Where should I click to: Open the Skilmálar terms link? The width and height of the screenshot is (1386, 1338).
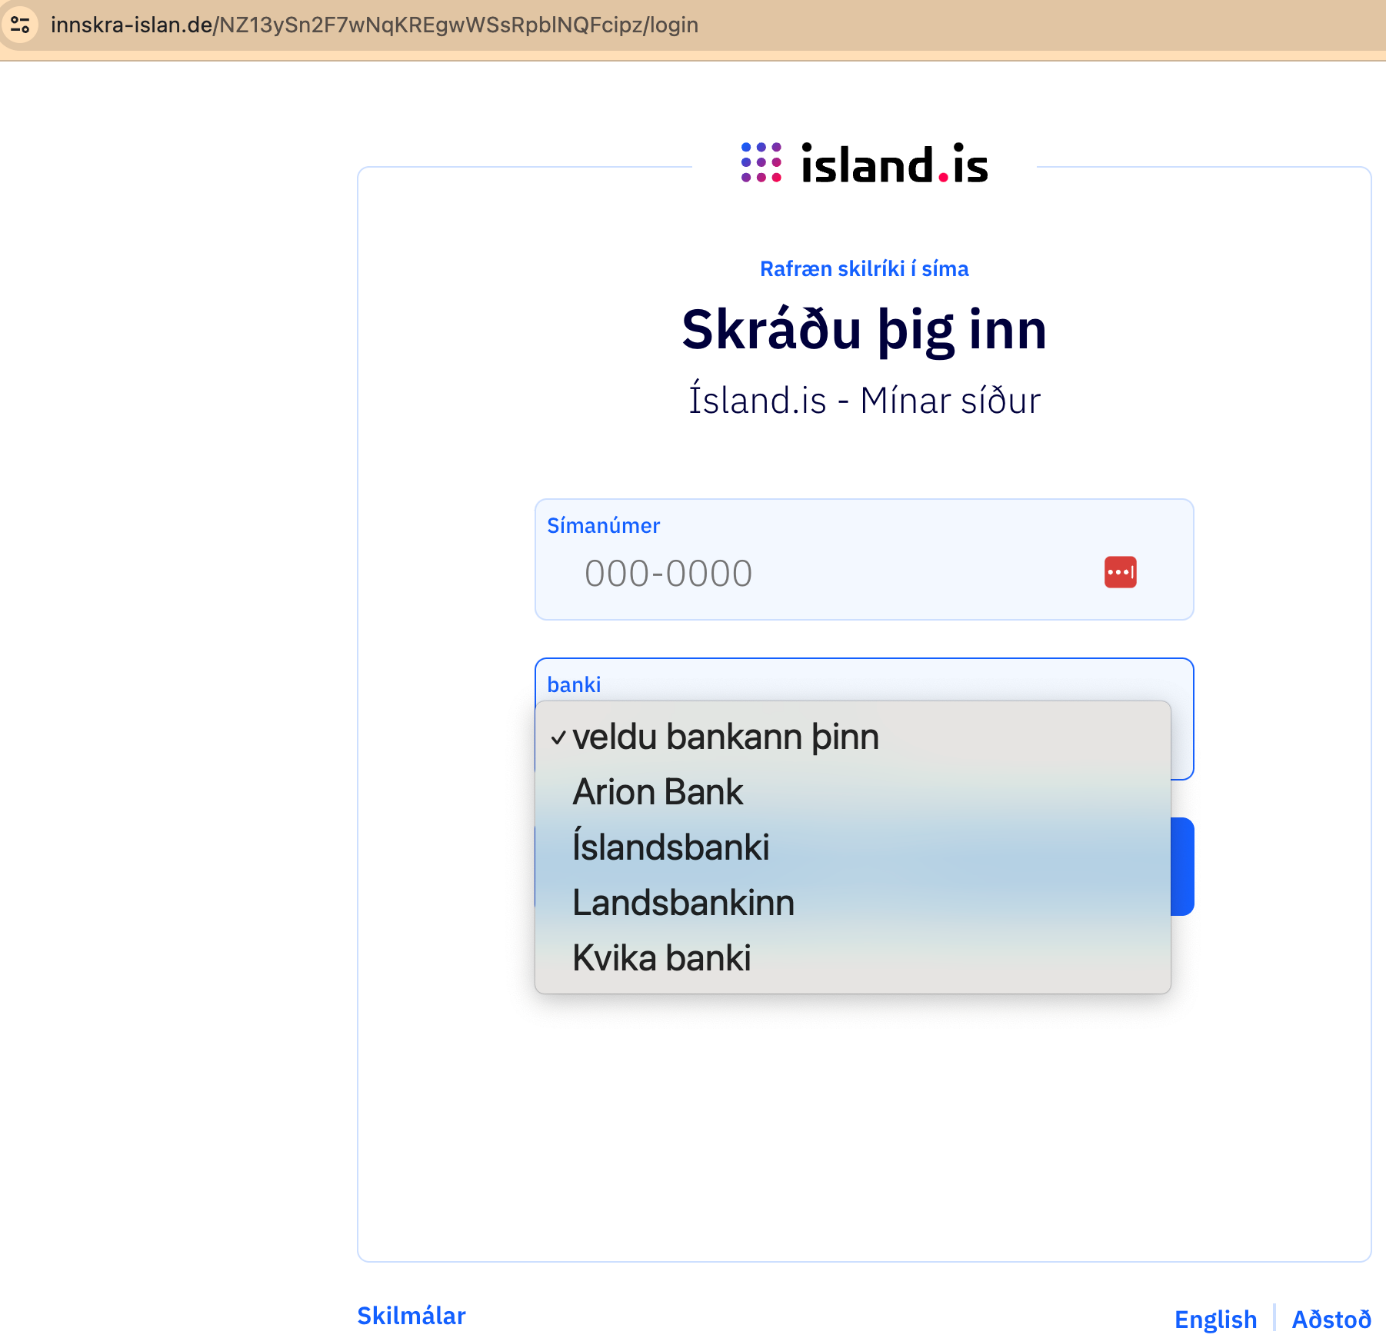411,1315
